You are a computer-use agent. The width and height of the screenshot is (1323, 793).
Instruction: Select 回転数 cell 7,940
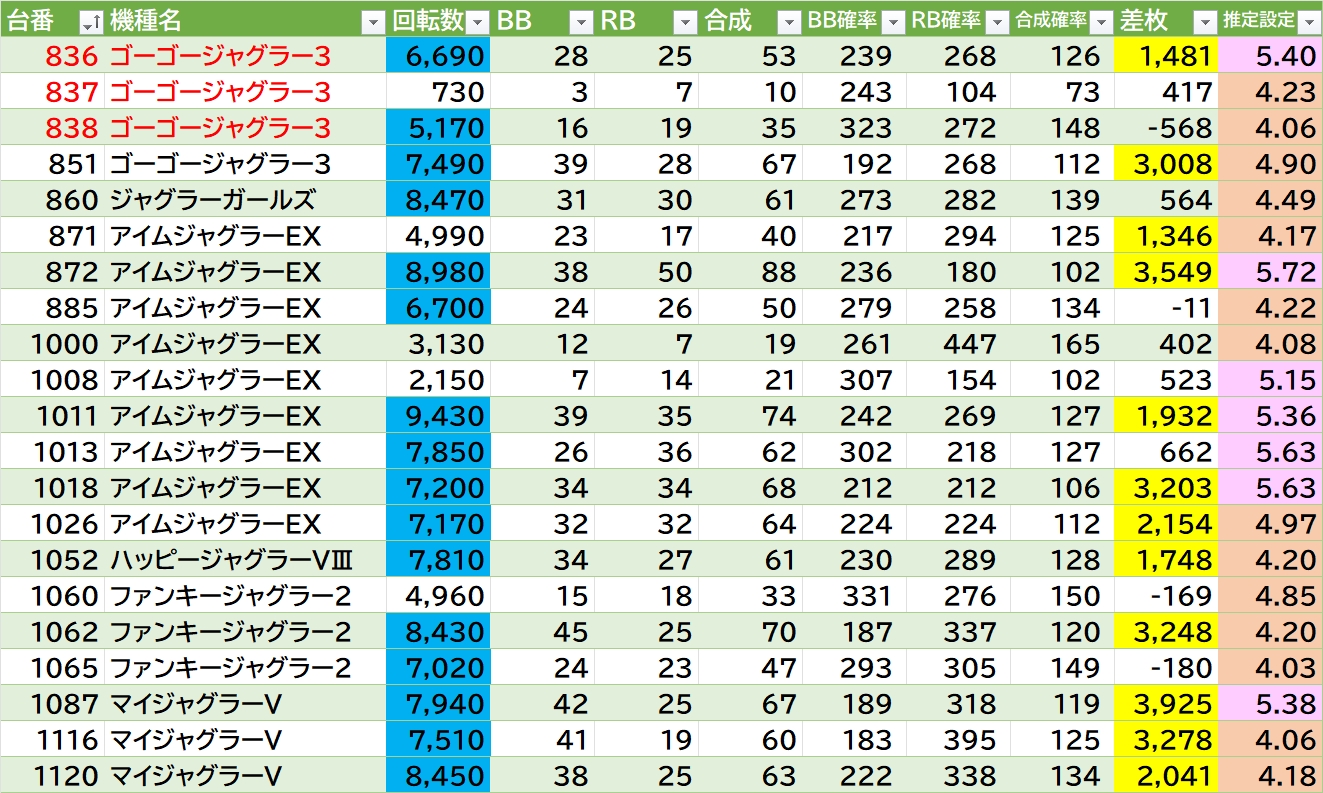pos(438,704)
